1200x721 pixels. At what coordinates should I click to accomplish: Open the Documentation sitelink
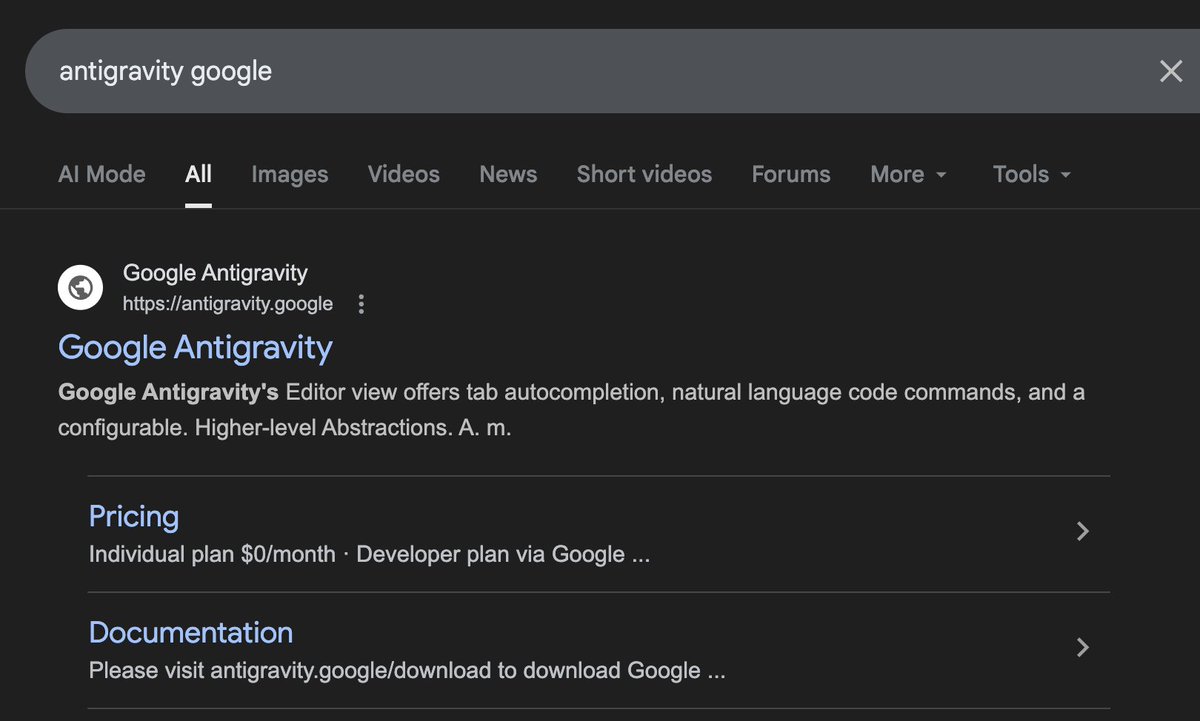pyautogui.click(x=191, y=632)
